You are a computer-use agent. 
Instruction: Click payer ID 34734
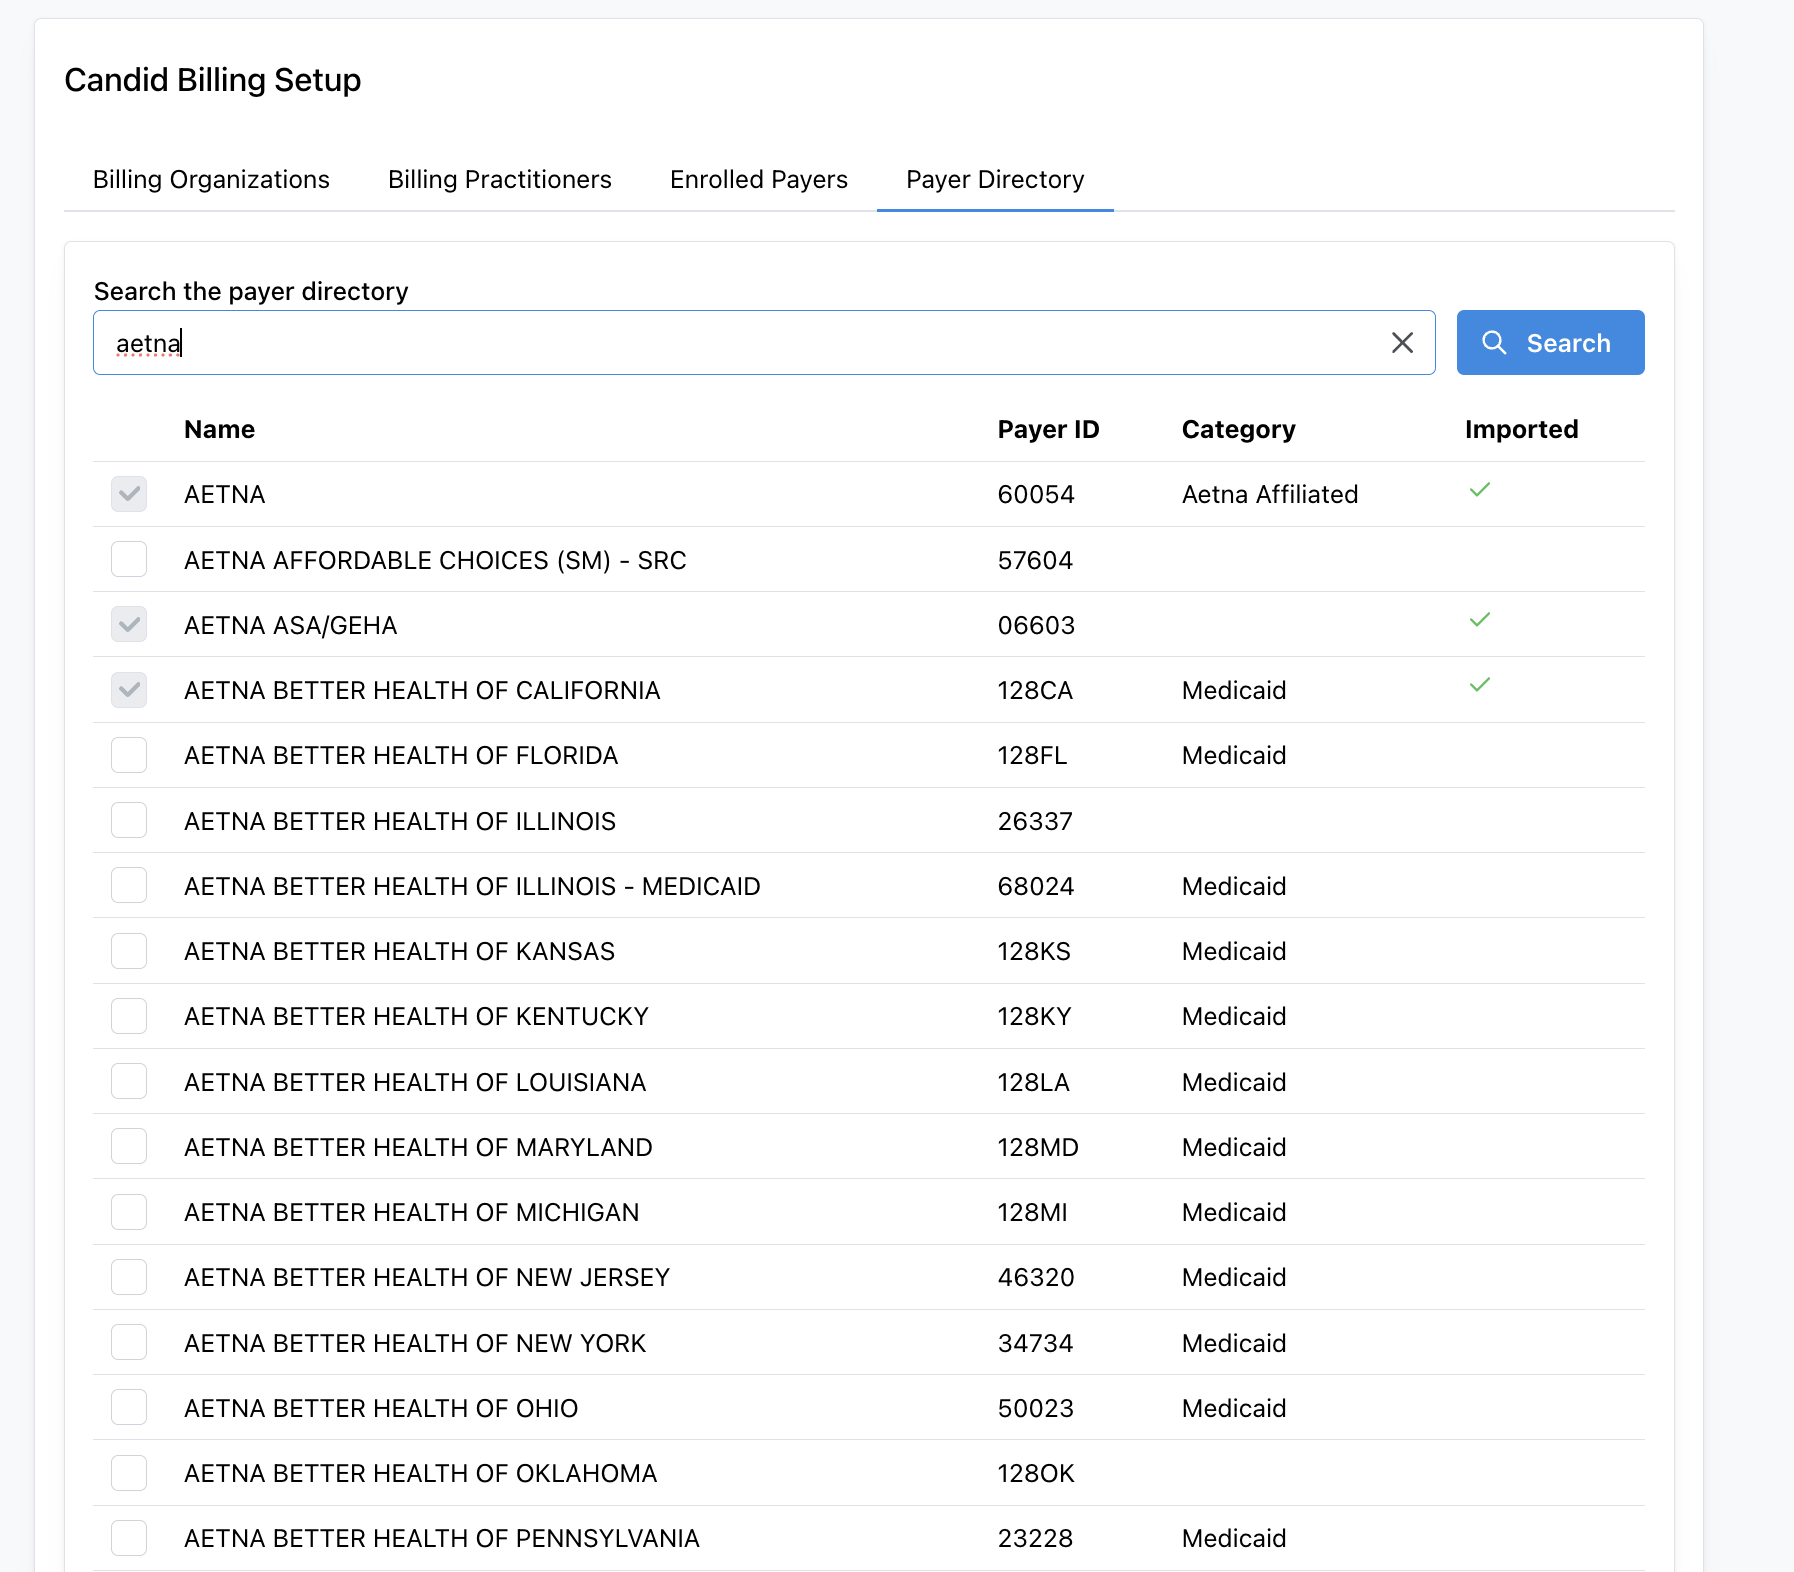[x=1035, y=1343]
